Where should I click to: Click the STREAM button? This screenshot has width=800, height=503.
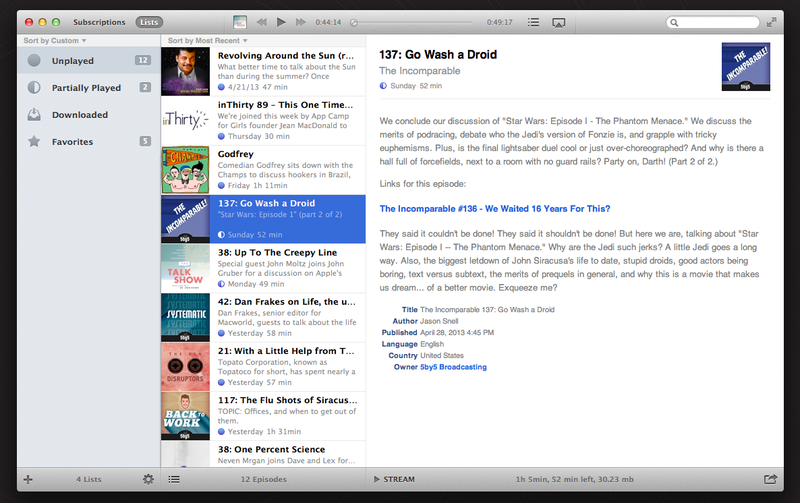click(x=394, y=480)
